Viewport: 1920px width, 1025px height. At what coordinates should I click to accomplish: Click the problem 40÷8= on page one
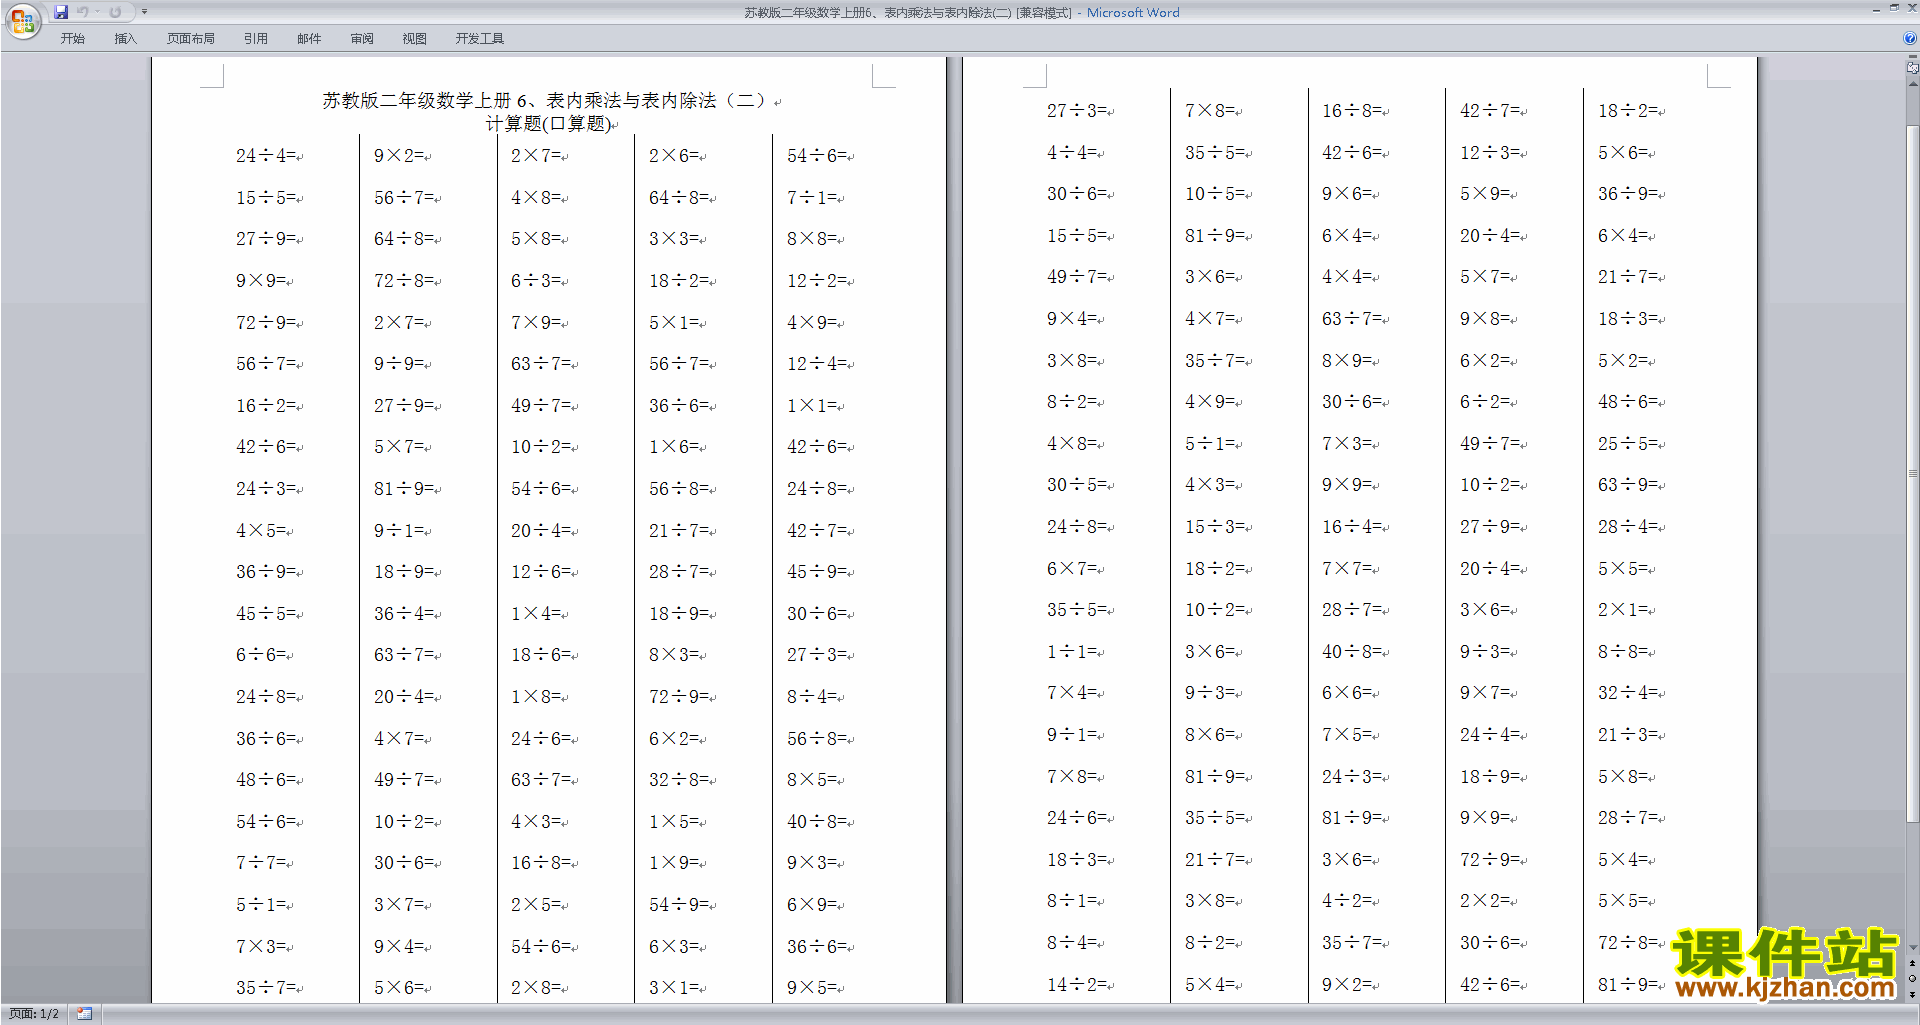816,822
